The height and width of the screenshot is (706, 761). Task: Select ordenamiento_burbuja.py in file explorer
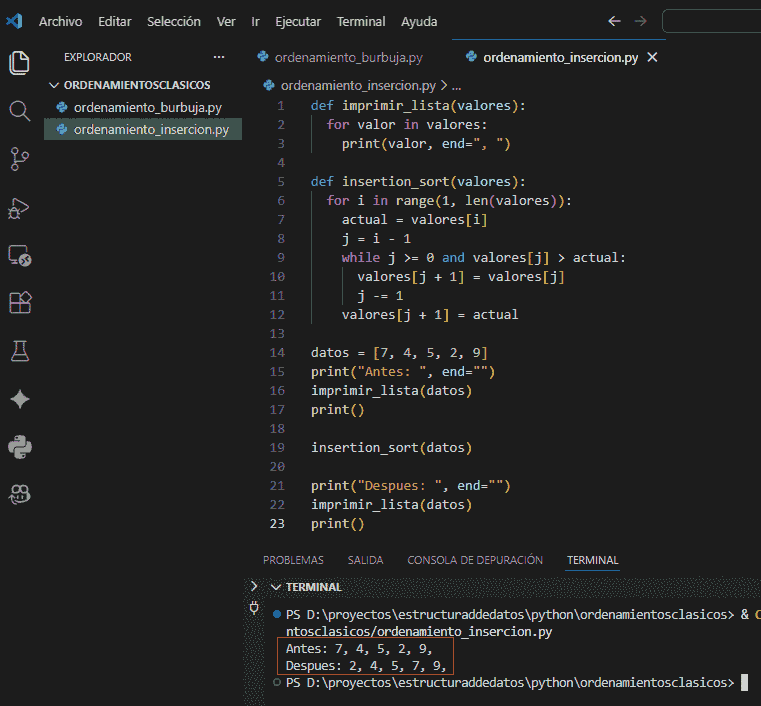[x=147, y=107]
